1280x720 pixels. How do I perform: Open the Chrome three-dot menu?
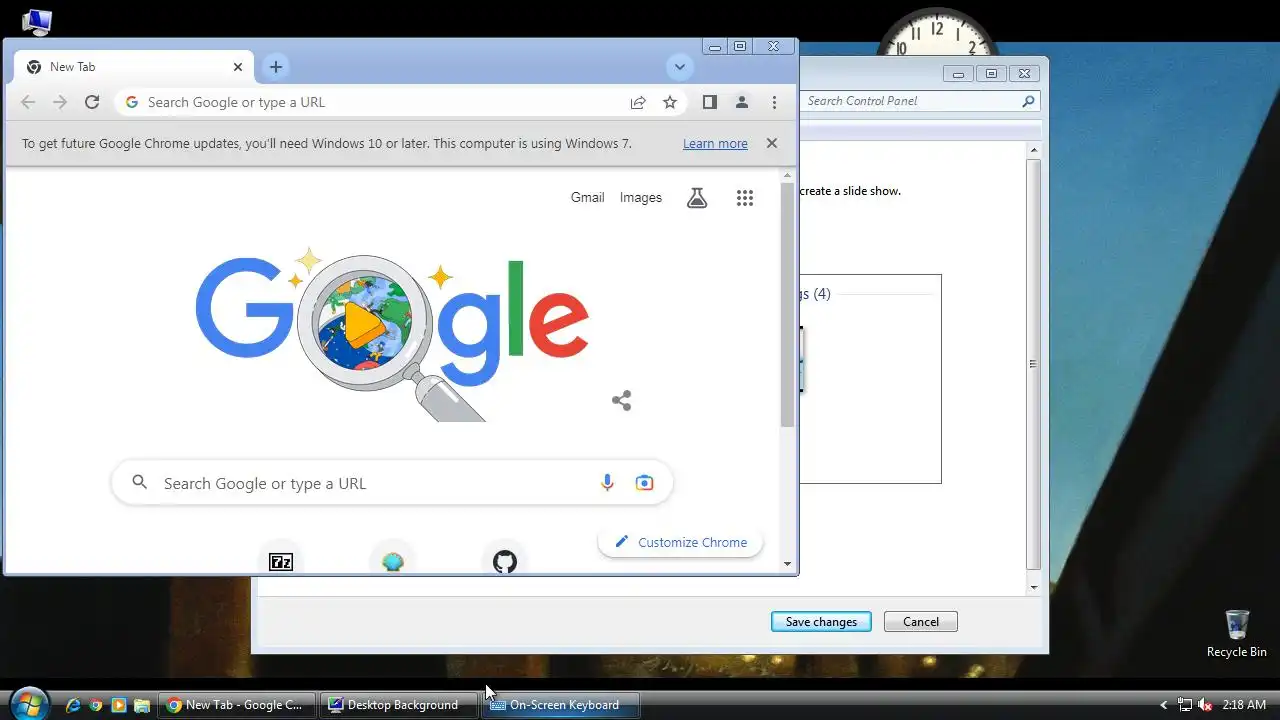click(774, 102)
